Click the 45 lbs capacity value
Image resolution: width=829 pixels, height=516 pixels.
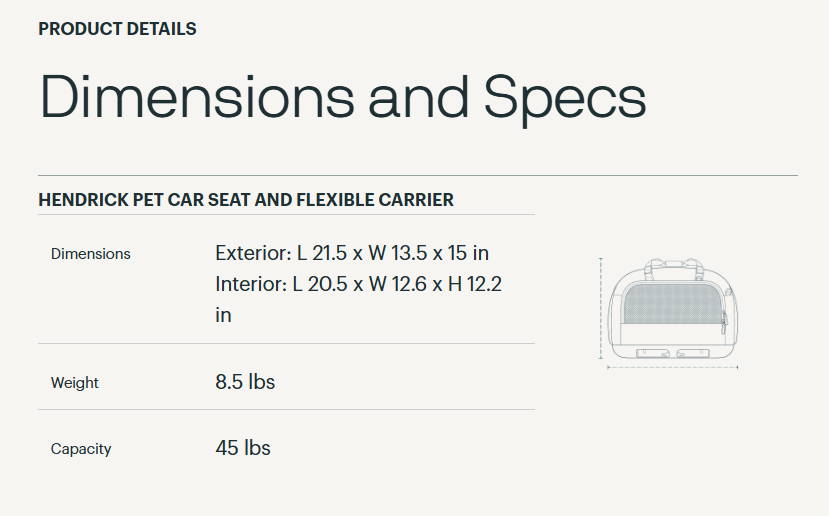(243, 448)
